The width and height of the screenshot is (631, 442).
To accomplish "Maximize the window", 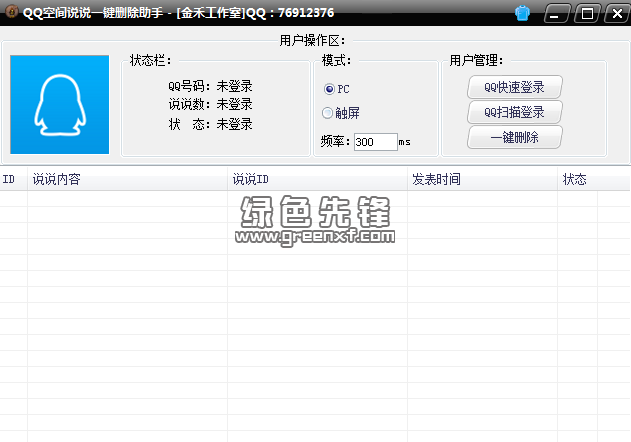I will [587, 14].
